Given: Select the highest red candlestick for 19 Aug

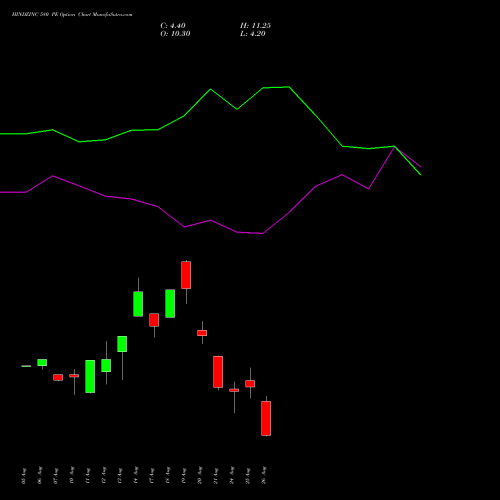Looking at the screenshot, I should pyautogui.click(x=186, y=275).
